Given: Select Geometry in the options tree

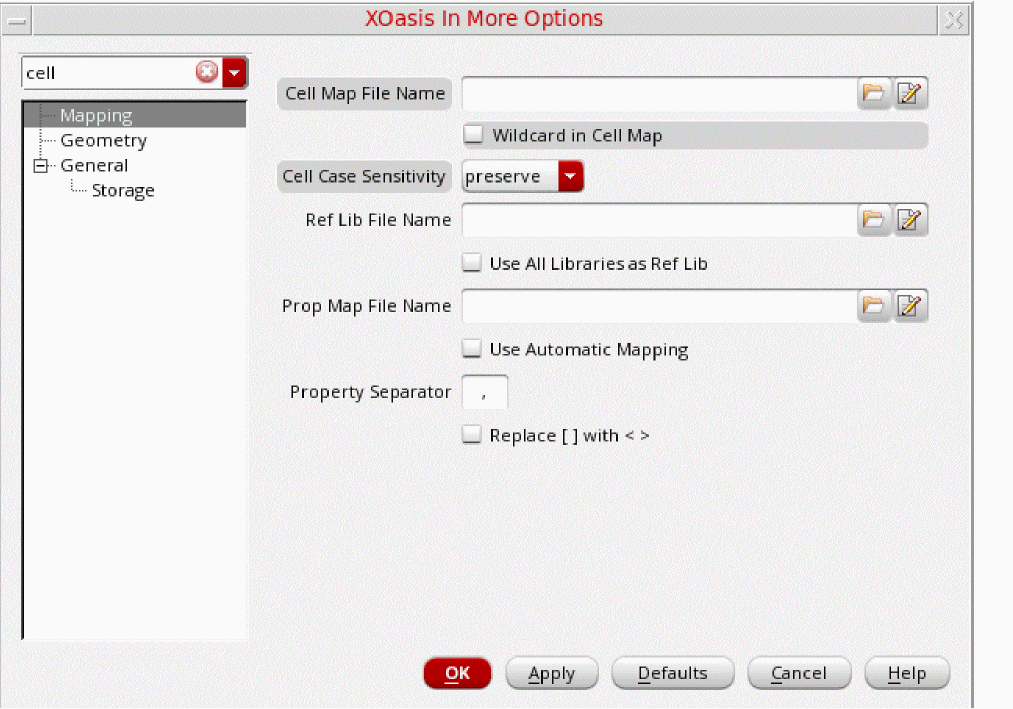Looking at the screenshot, I should coord(103,140).
